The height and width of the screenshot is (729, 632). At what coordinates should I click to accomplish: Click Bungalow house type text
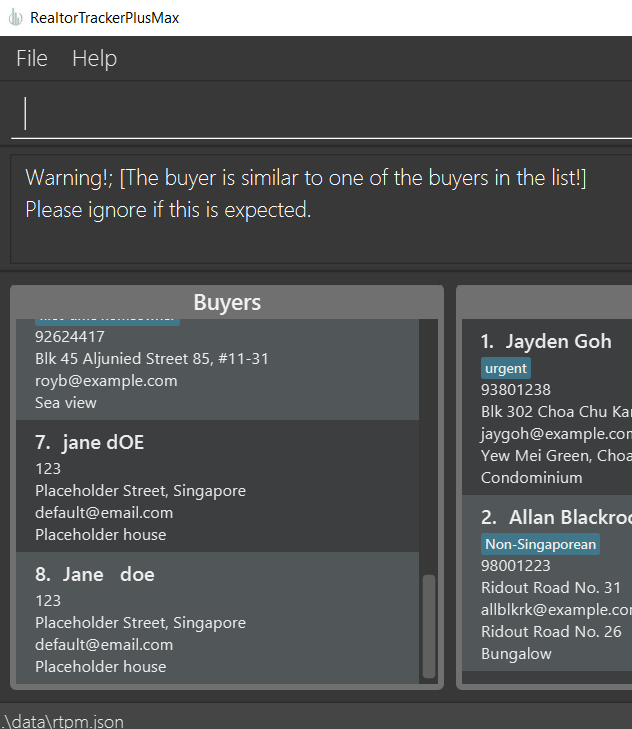tap(516, 654)
